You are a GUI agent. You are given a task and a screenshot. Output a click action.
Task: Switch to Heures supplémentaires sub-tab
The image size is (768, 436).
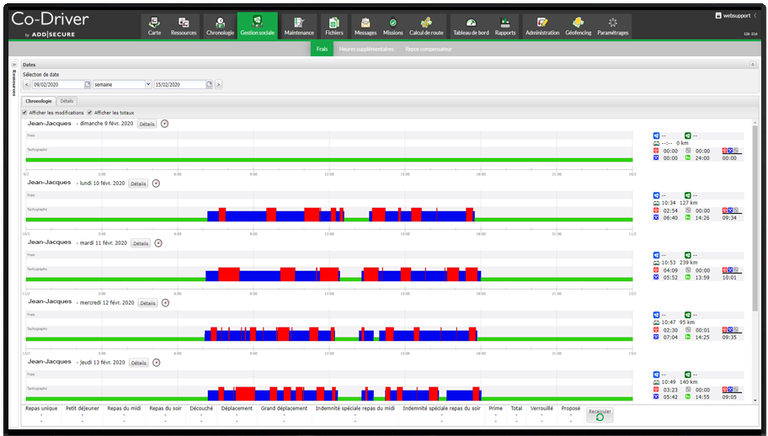(x=366, y=49)
